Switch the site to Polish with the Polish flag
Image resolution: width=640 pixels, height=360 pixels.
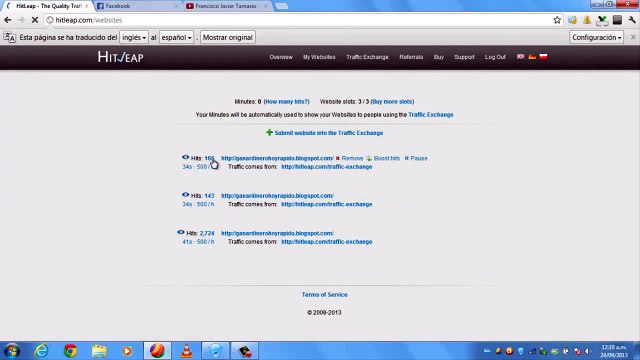543,57
